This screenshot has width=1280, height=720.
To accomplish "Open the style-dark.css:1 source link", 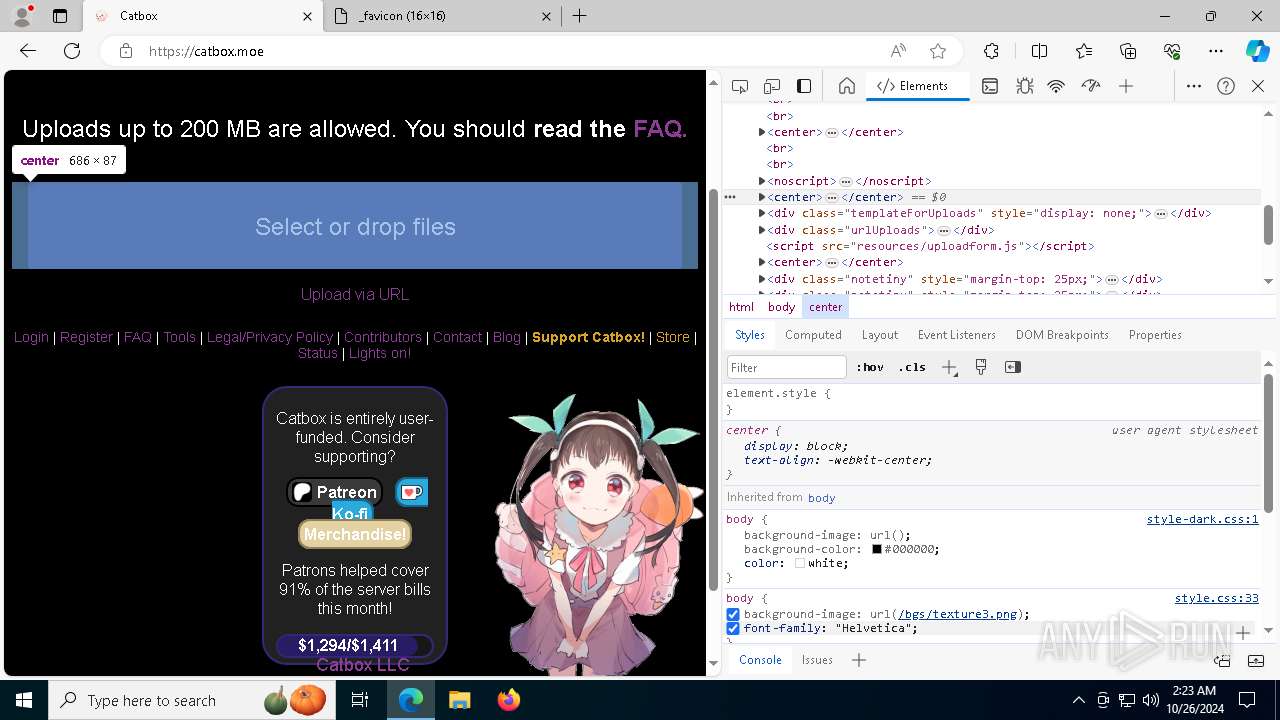I will (x=1202, y=520).
